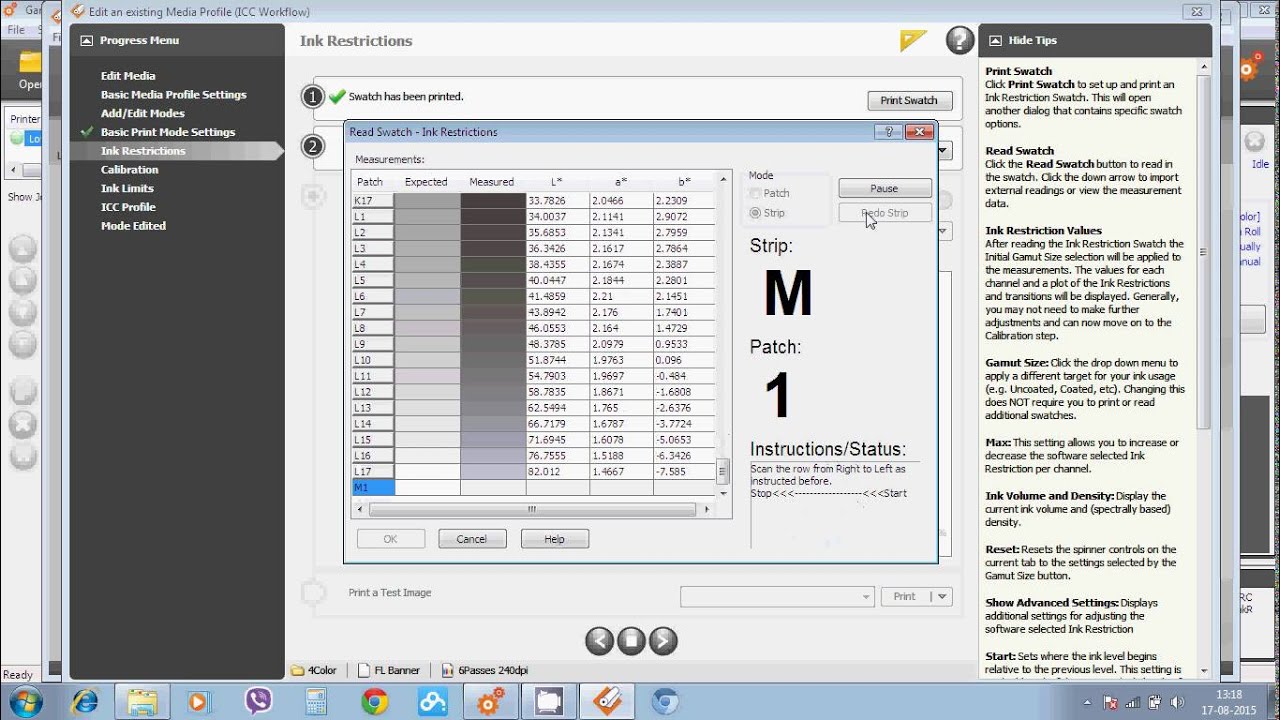The height and width of the screenshot is (720, 1280).
Task: Go to Add/Edit Modes step
Action: coord(143,113)
